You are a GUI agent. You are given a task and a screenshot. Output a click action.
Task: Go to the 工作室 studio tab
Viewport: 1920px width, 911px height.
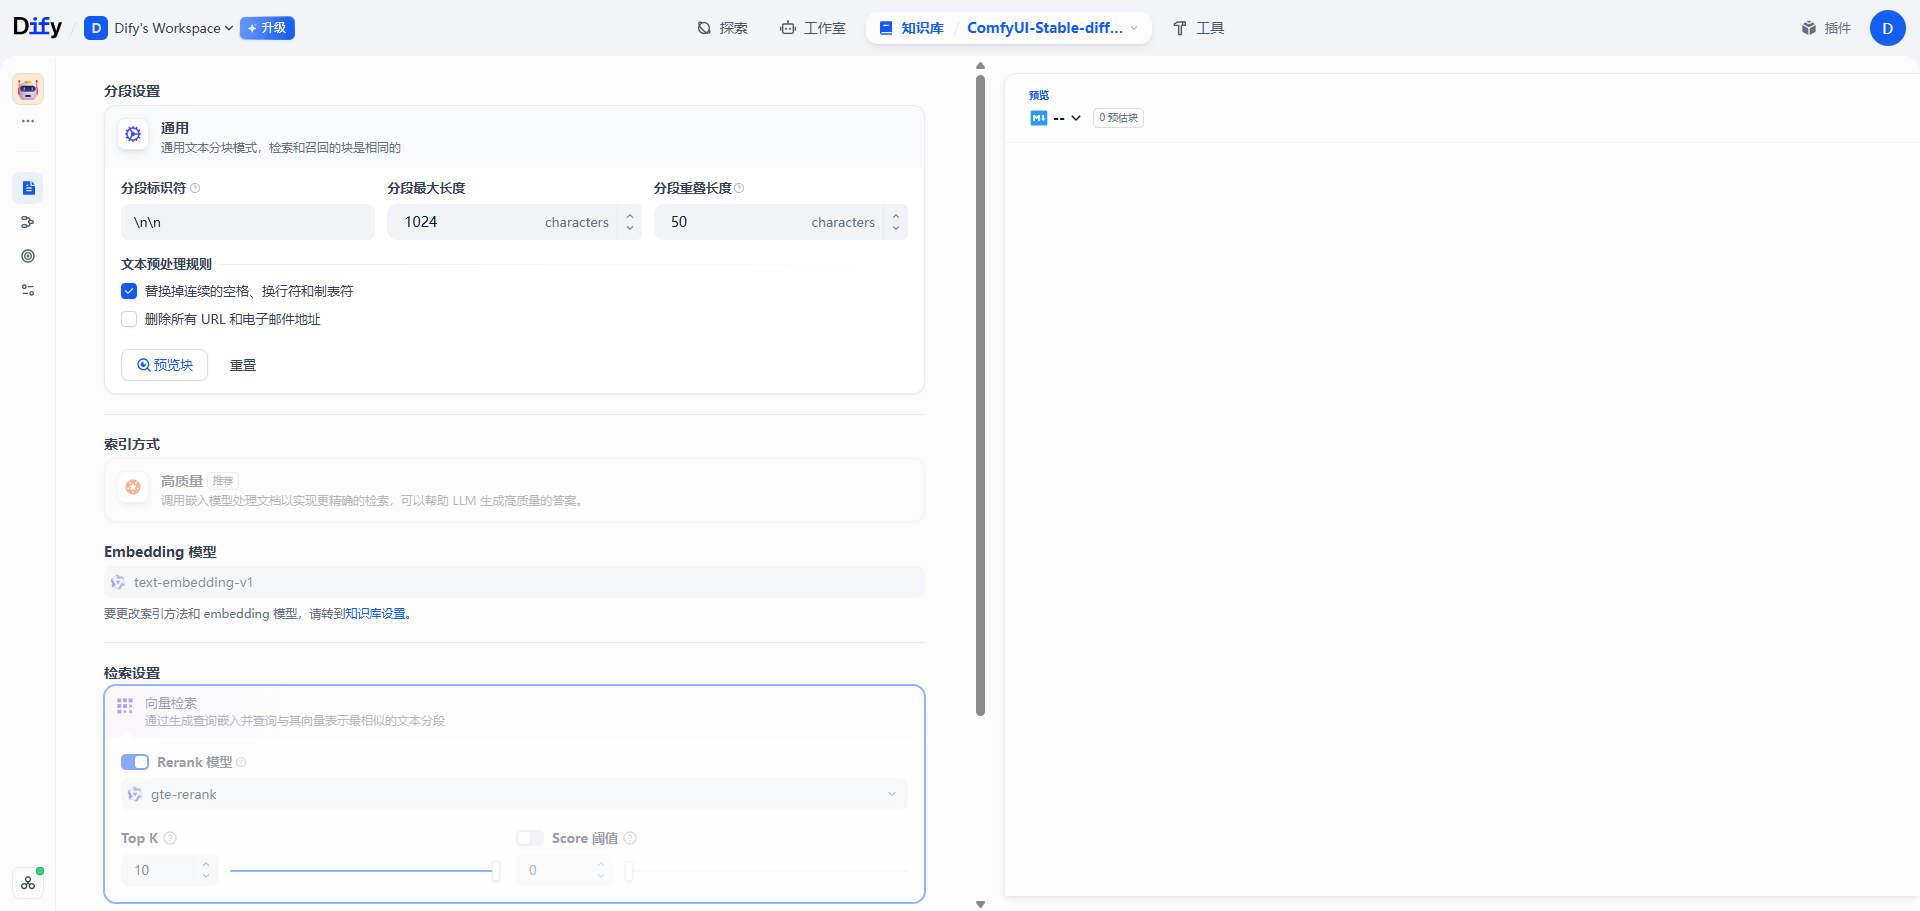coord(813,28)
